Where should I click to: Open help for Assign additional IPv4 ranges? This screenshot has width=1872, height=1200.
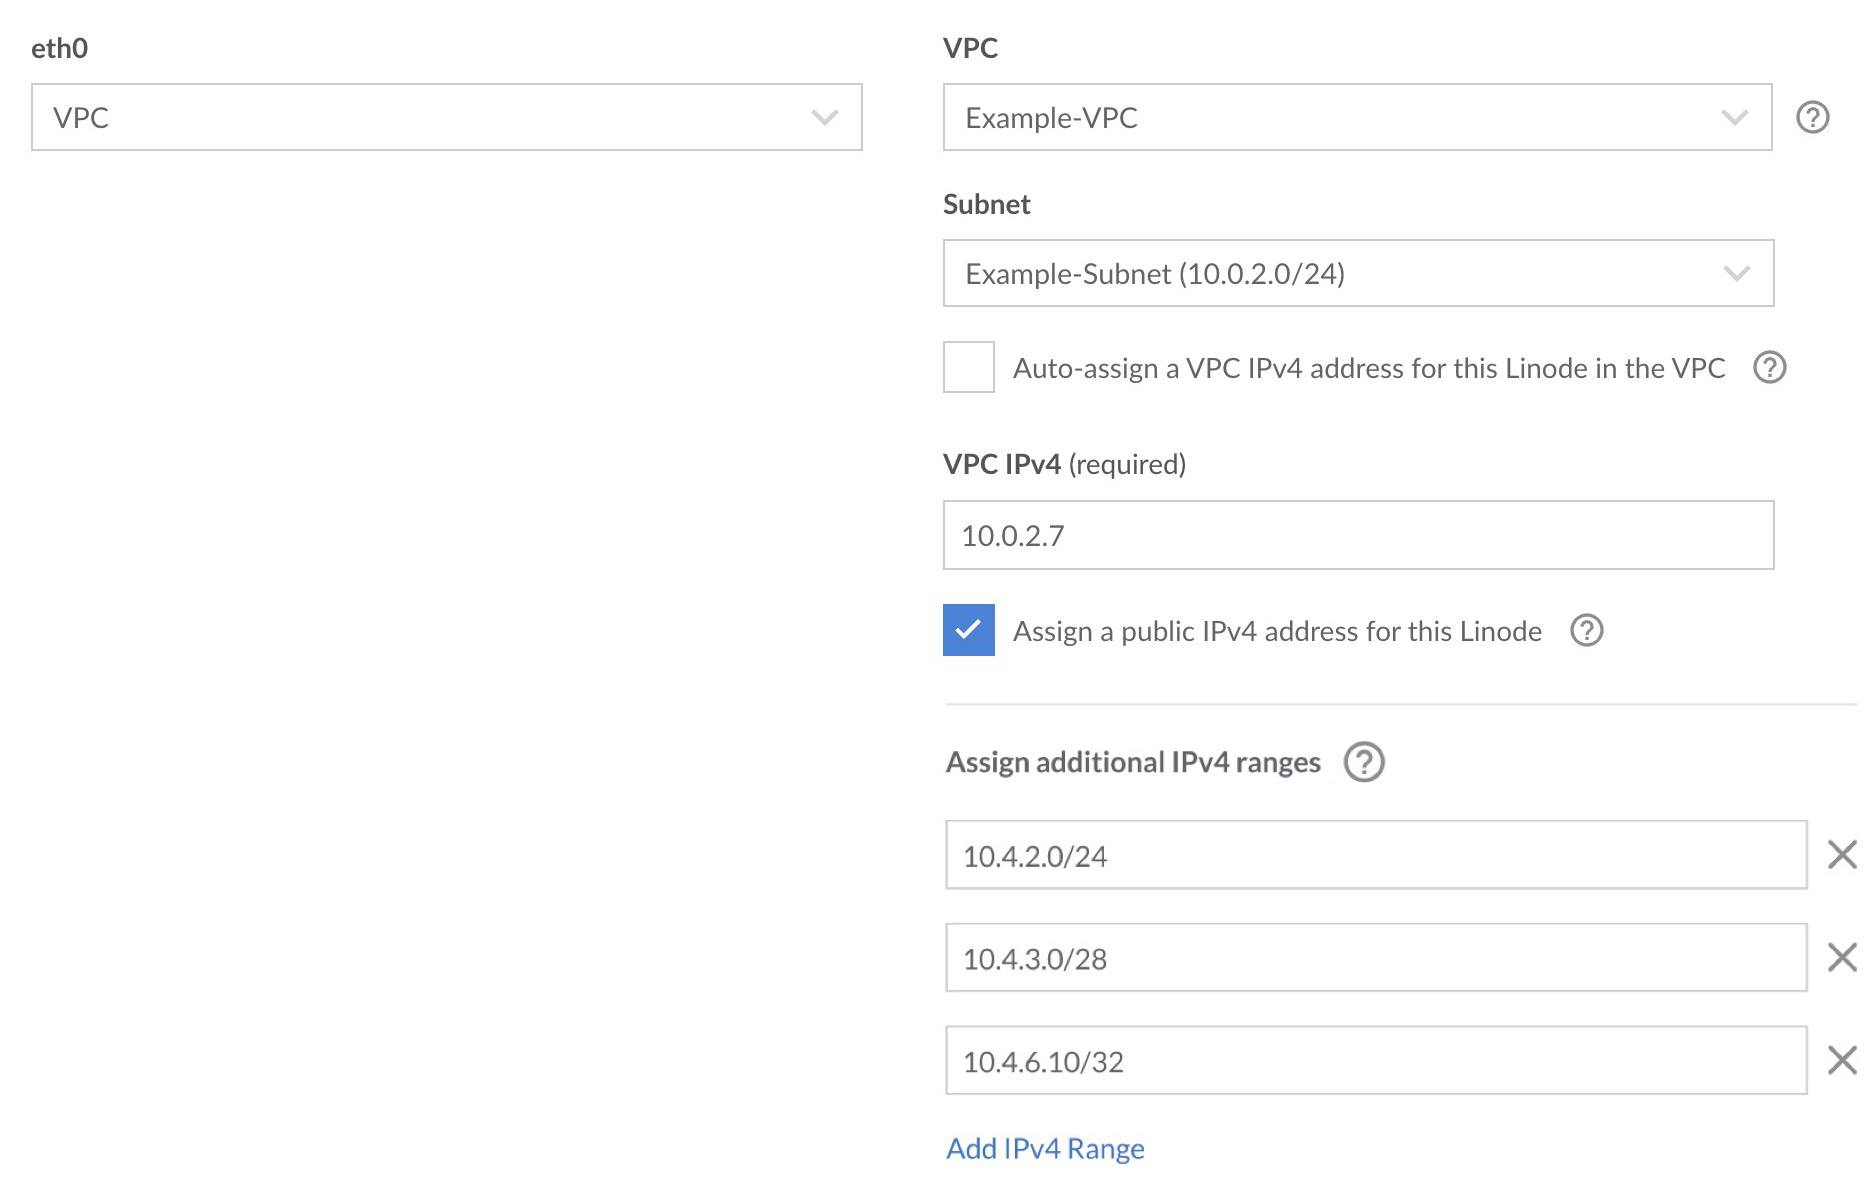coord(1366,762)
